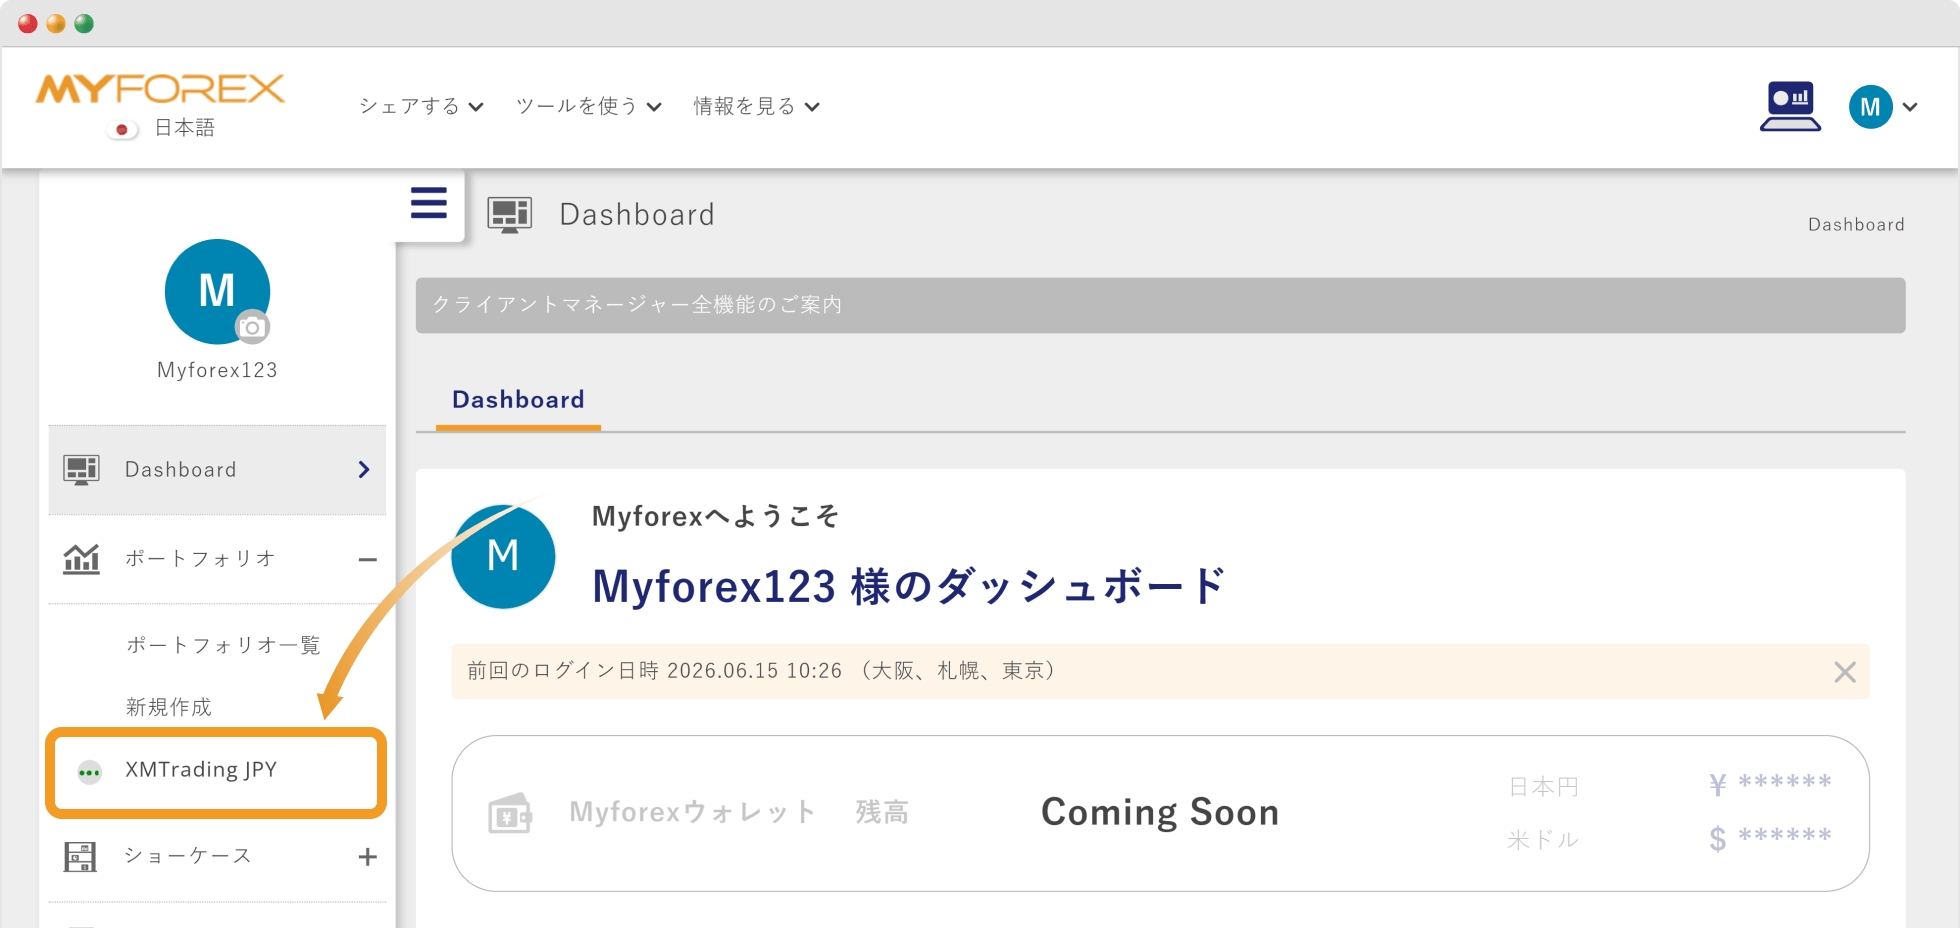1960x928 pixels.
Task: Click the yellow minimize window button
Action: tap(56, 23)
